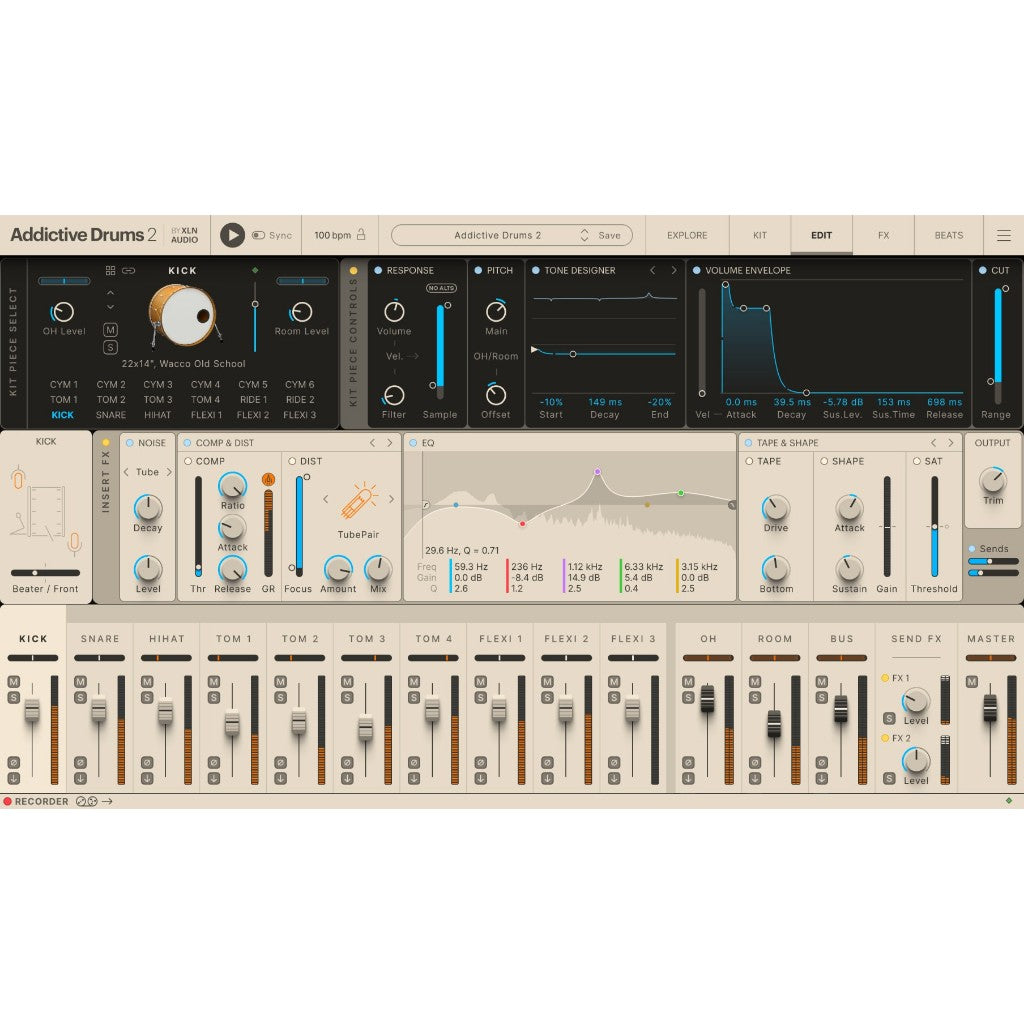Screen dimensions: 1024x1024
Task: Click the red Recorder icon
Action: pyautogui.click(x=8, y=801)
